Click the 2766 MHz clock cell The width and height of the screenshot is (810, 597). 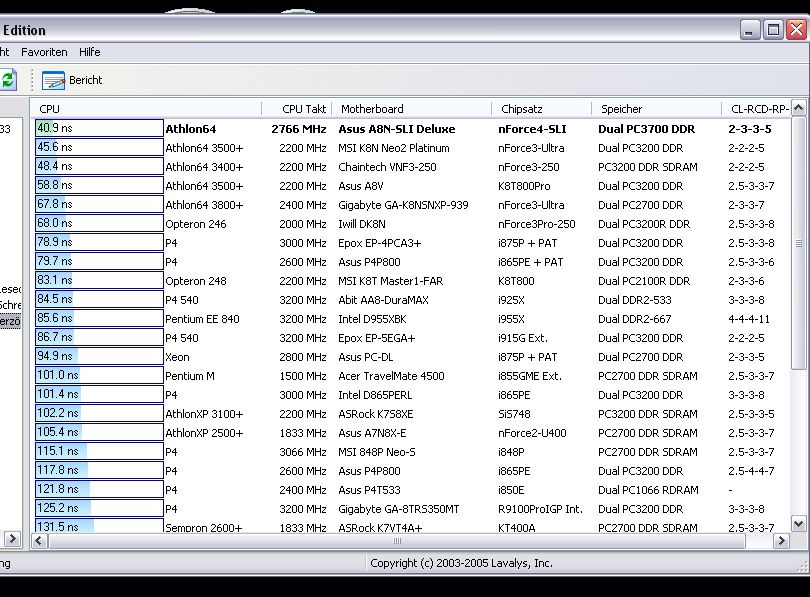pyautogui.click(x=299, y=129)
